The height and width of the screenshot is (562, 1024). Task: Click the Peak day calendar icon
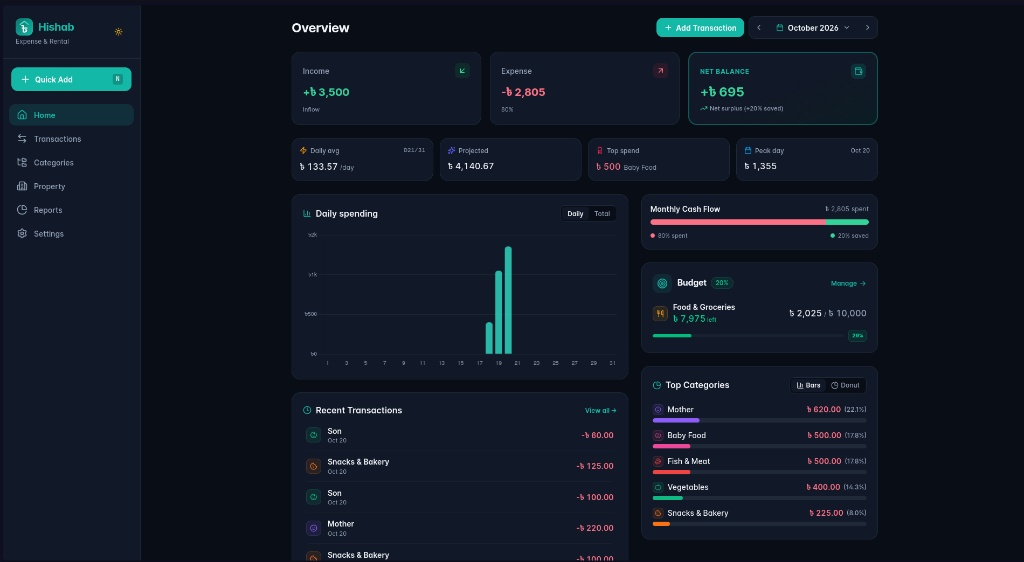(x=748, y=150)
